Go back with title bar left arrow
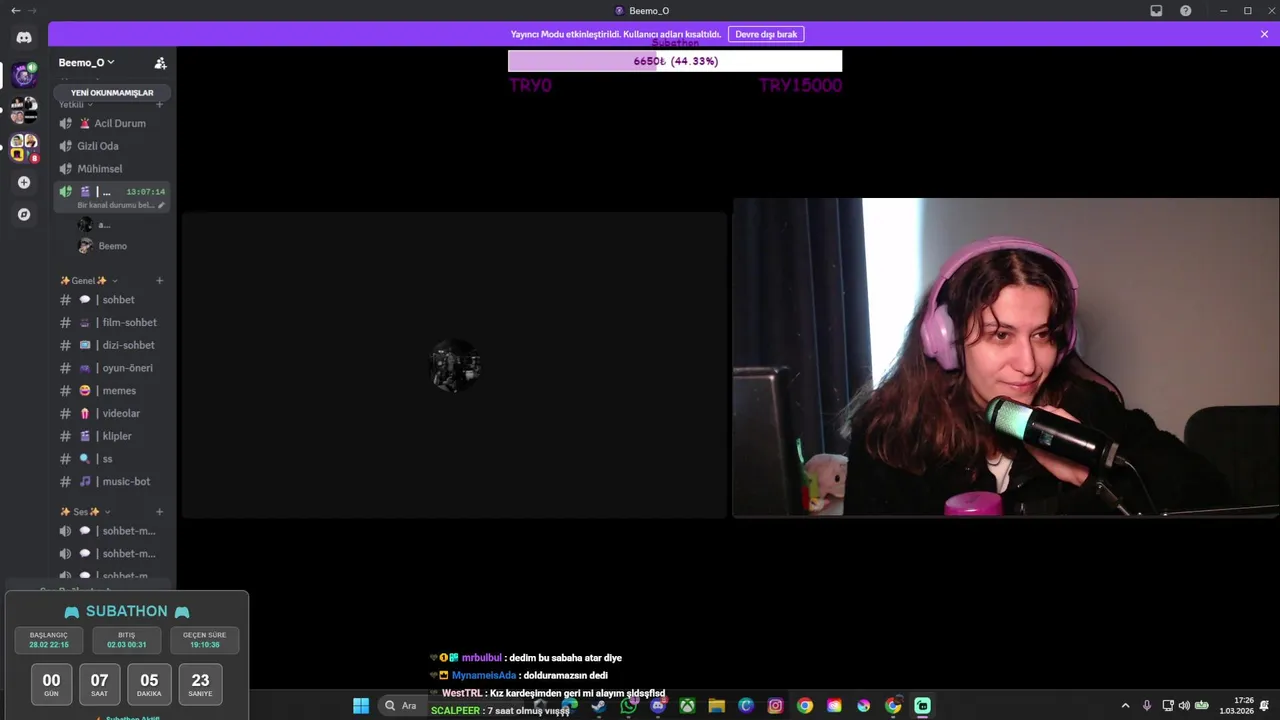This screenshot has width=1280, height=720. coord(15,11)
